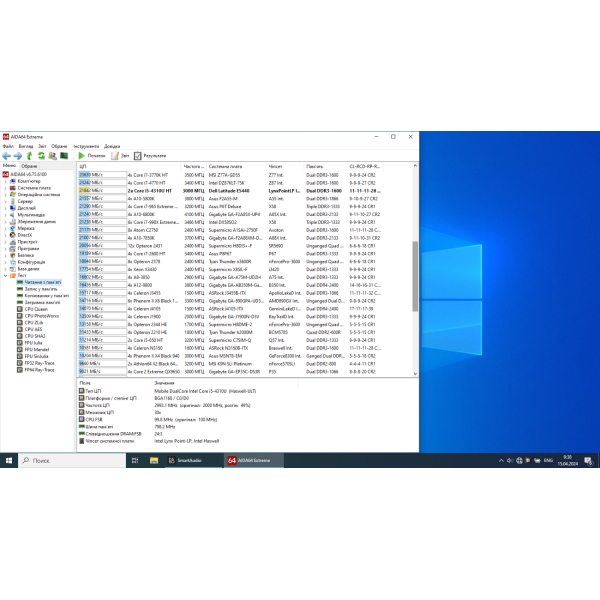The height and width of the screenshot is (600, 600).
Task: Sort by the ЦП column header
Action: click(x=129, y=166)
